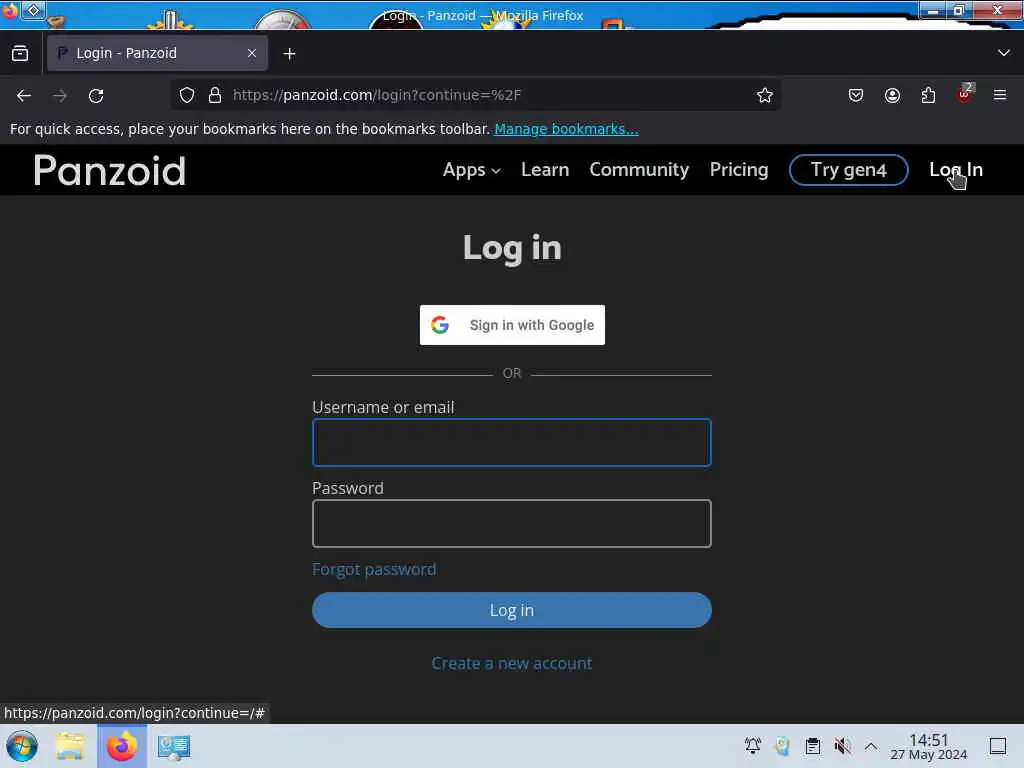Click Log In in the top navigation
The height and width of the screenshot is (768, 1024).
(x=955, y=170)
